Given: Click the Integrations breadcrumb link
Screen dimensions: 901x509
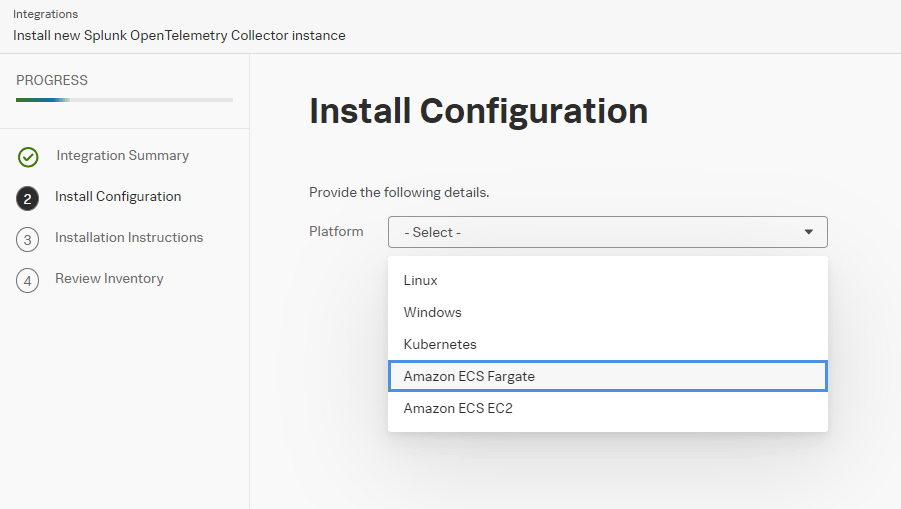Looking at the screenshot, I should (x=45, y=14).
